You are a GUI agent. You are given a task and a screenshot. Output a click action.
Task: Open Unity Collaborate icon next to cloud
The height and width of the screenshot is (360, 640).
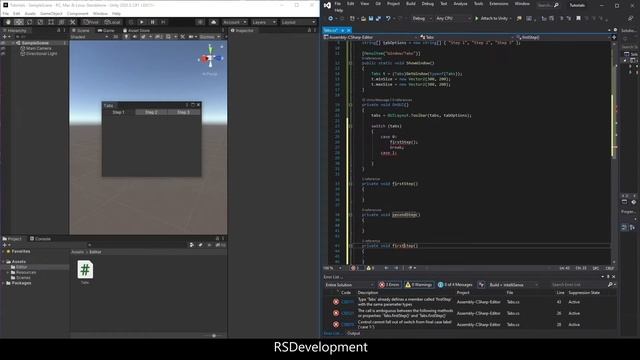(x=200, y=22)
